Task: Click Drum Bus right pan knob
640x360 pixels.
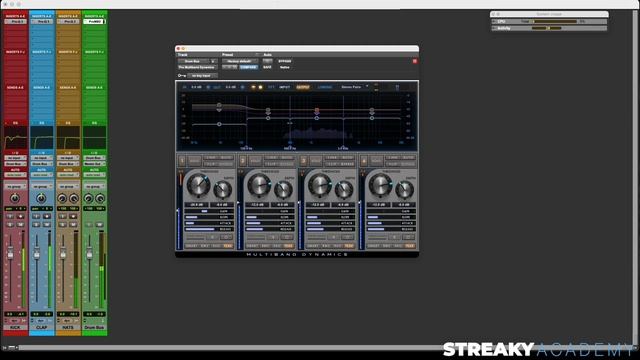Action: (x=100, y=198)
